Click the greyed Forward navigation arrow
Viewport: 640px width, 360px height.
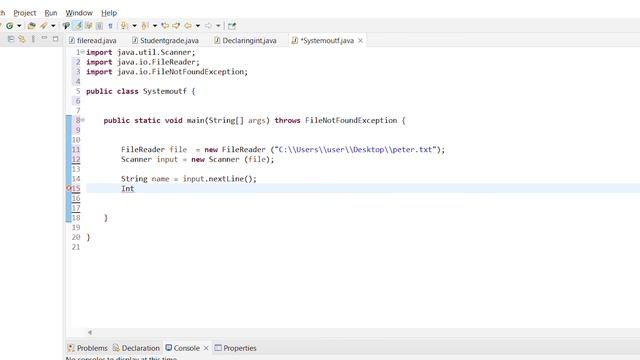(x=208, y=26)
